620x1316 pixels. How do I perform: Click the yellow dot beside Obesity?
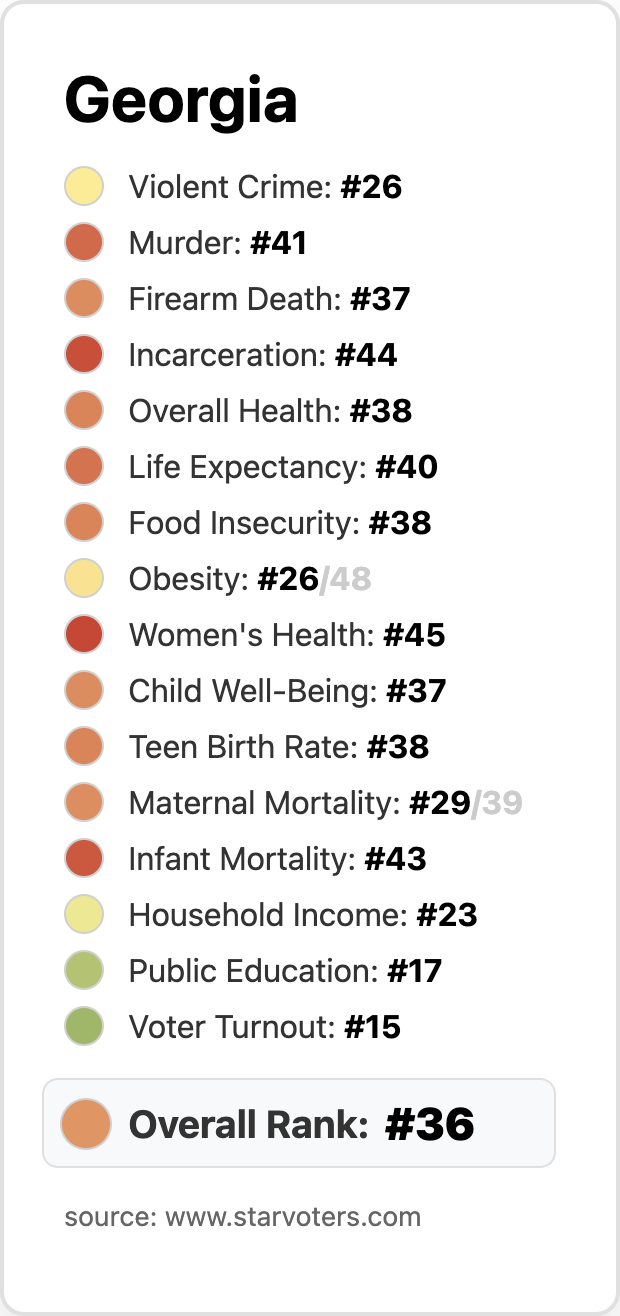click(84, 579)
